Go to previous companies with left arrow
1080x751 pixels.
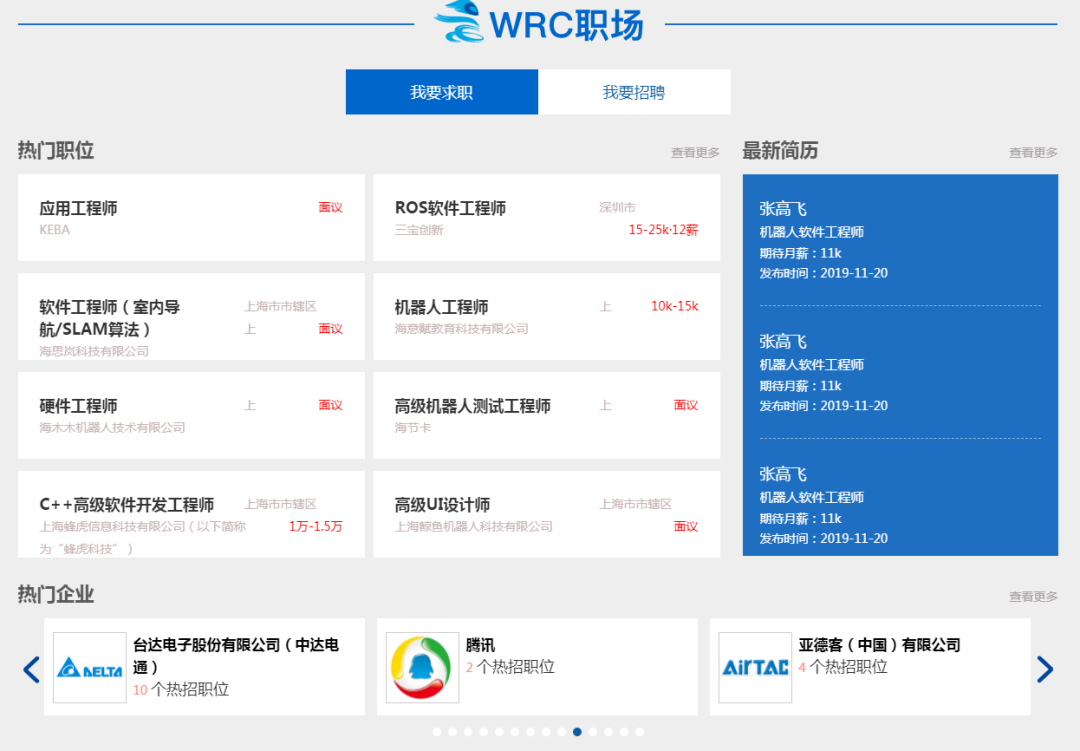pos(31,669)
